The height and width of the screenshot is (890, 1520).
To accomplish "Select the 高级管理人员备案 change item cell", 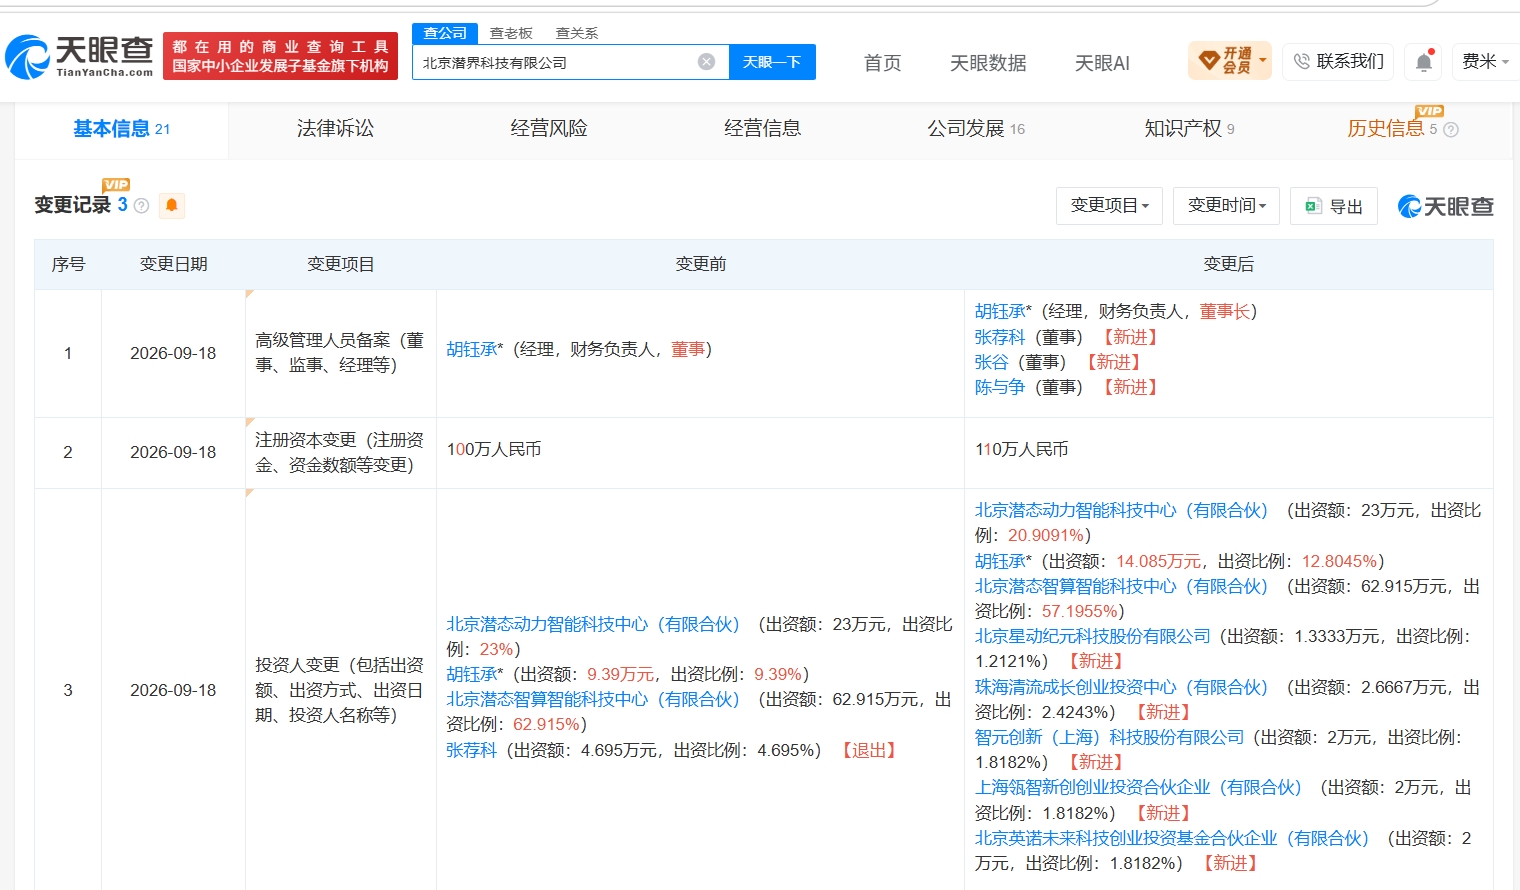I will pos(341,353).
